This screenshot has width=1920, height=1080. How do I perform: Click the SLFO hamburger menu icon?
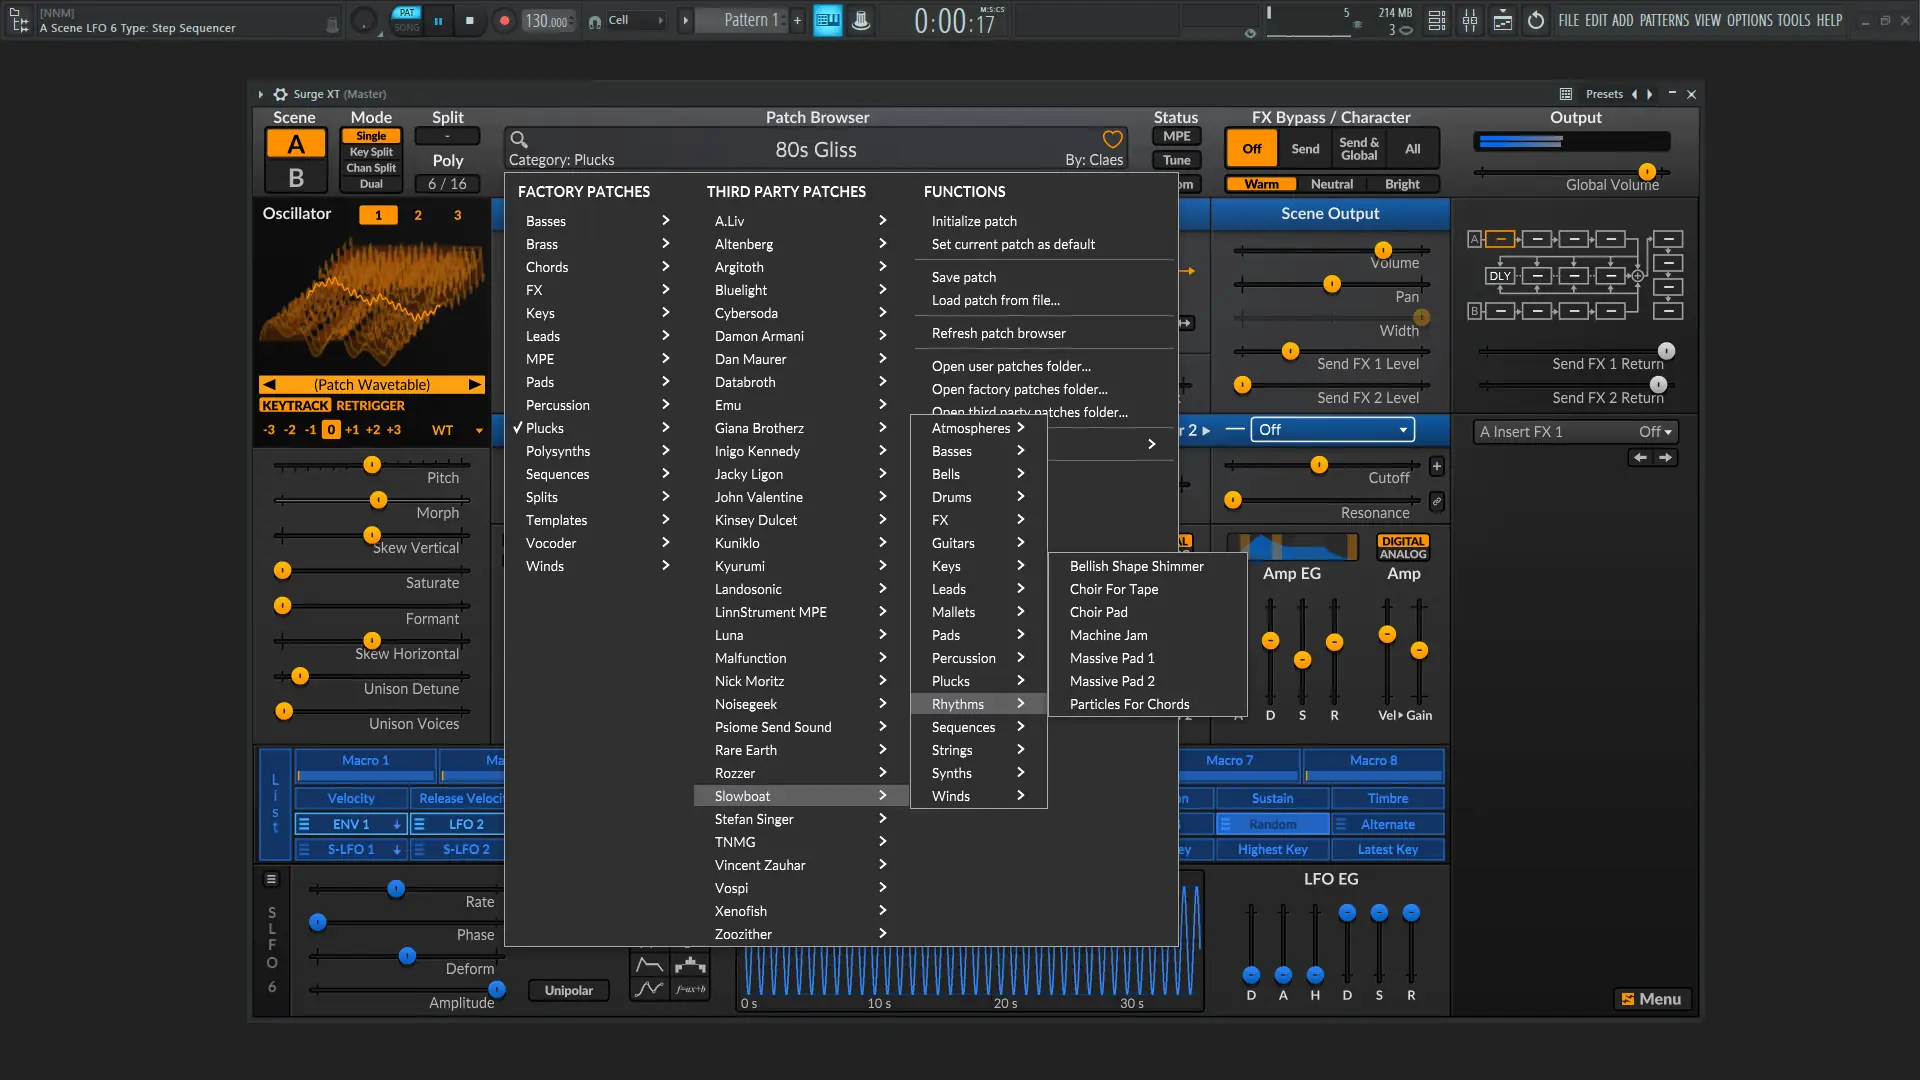coord(271,879)
